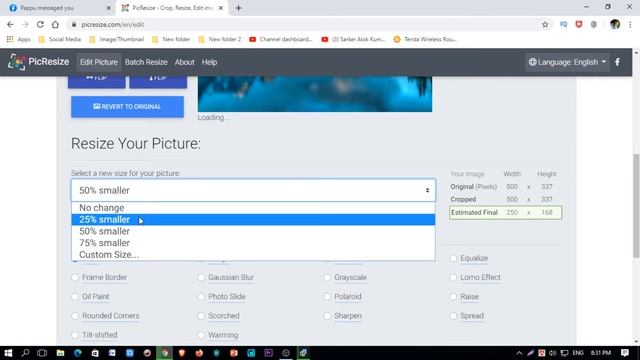Open the Social Media bookmark folder
Image resolution: width=640 pixels, height=360 pixels.
tap(60, 39)
